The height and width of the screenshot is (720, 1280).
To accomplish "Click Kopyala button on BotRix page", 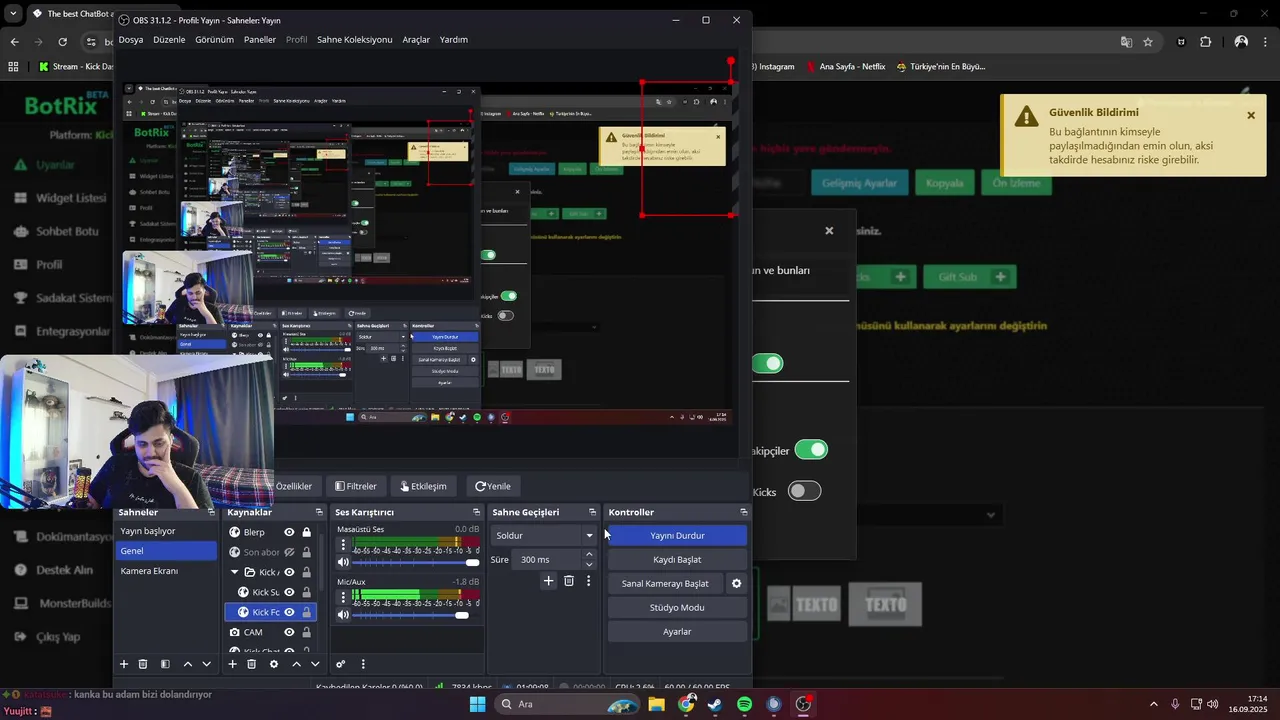I will coord(944,183).
